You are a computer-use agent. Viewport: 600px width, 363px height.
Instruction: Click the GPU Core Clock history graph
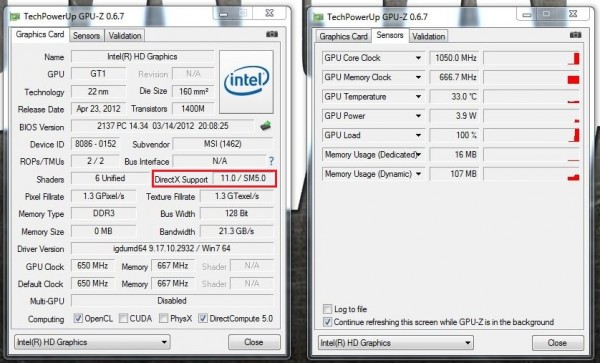[x=532, y=58]
